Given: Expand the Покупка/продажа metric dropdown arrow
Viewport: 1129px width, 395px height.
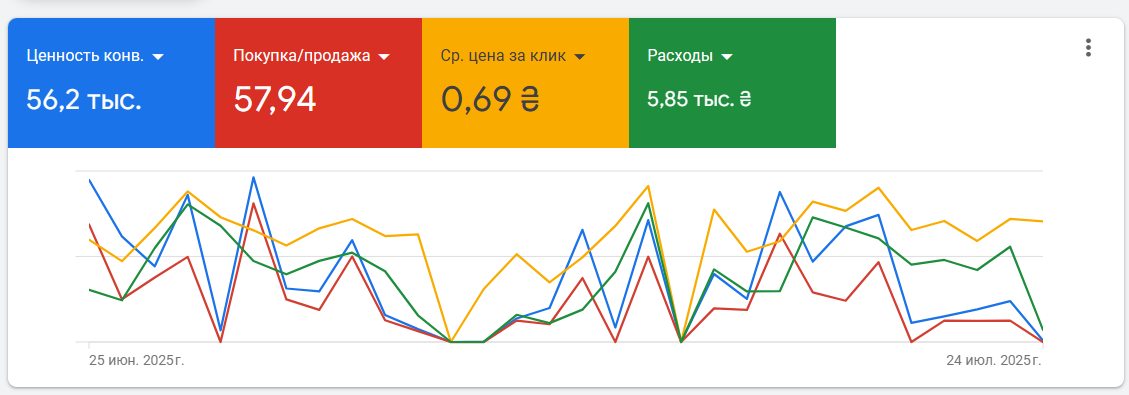Looking at the screenshot, I should point(384,57).
